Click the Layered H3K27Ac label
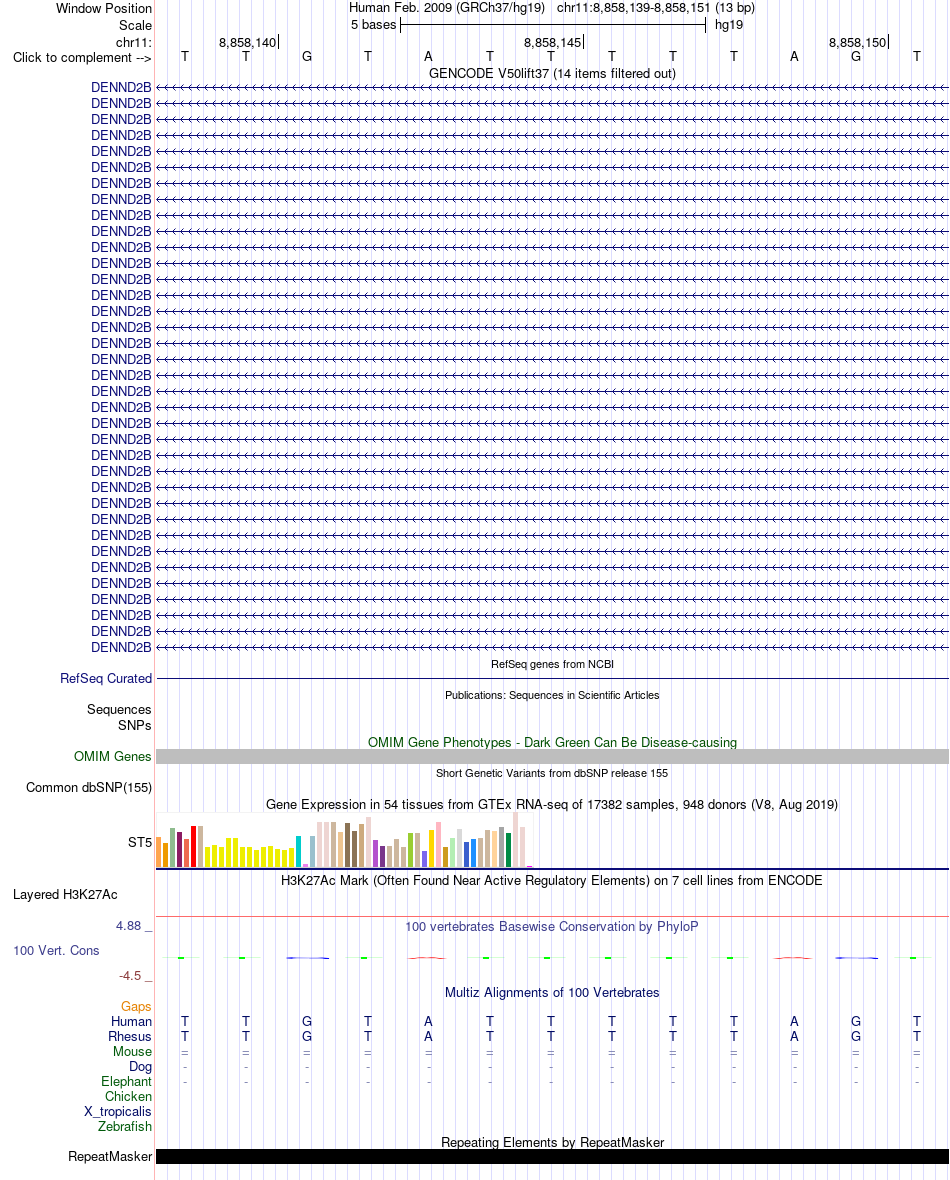Screen dimensions: 950x1180 [65, 895]
